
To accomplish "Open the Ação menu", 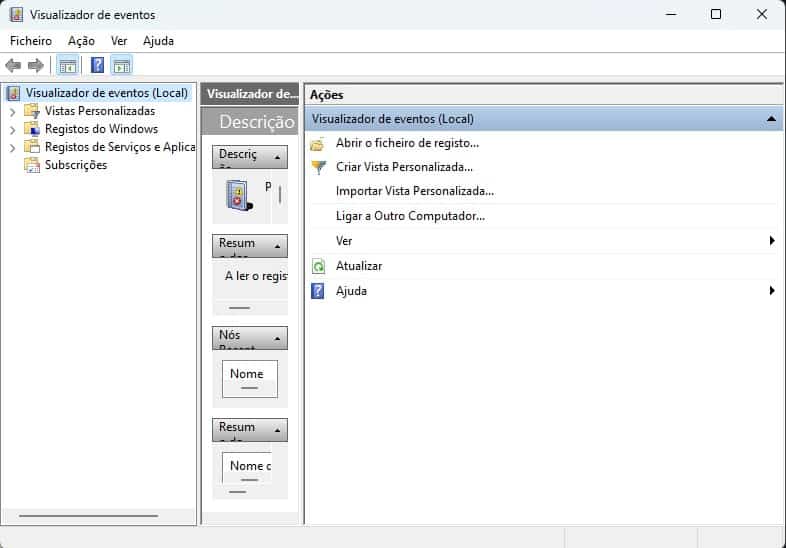I will point(81,41).
